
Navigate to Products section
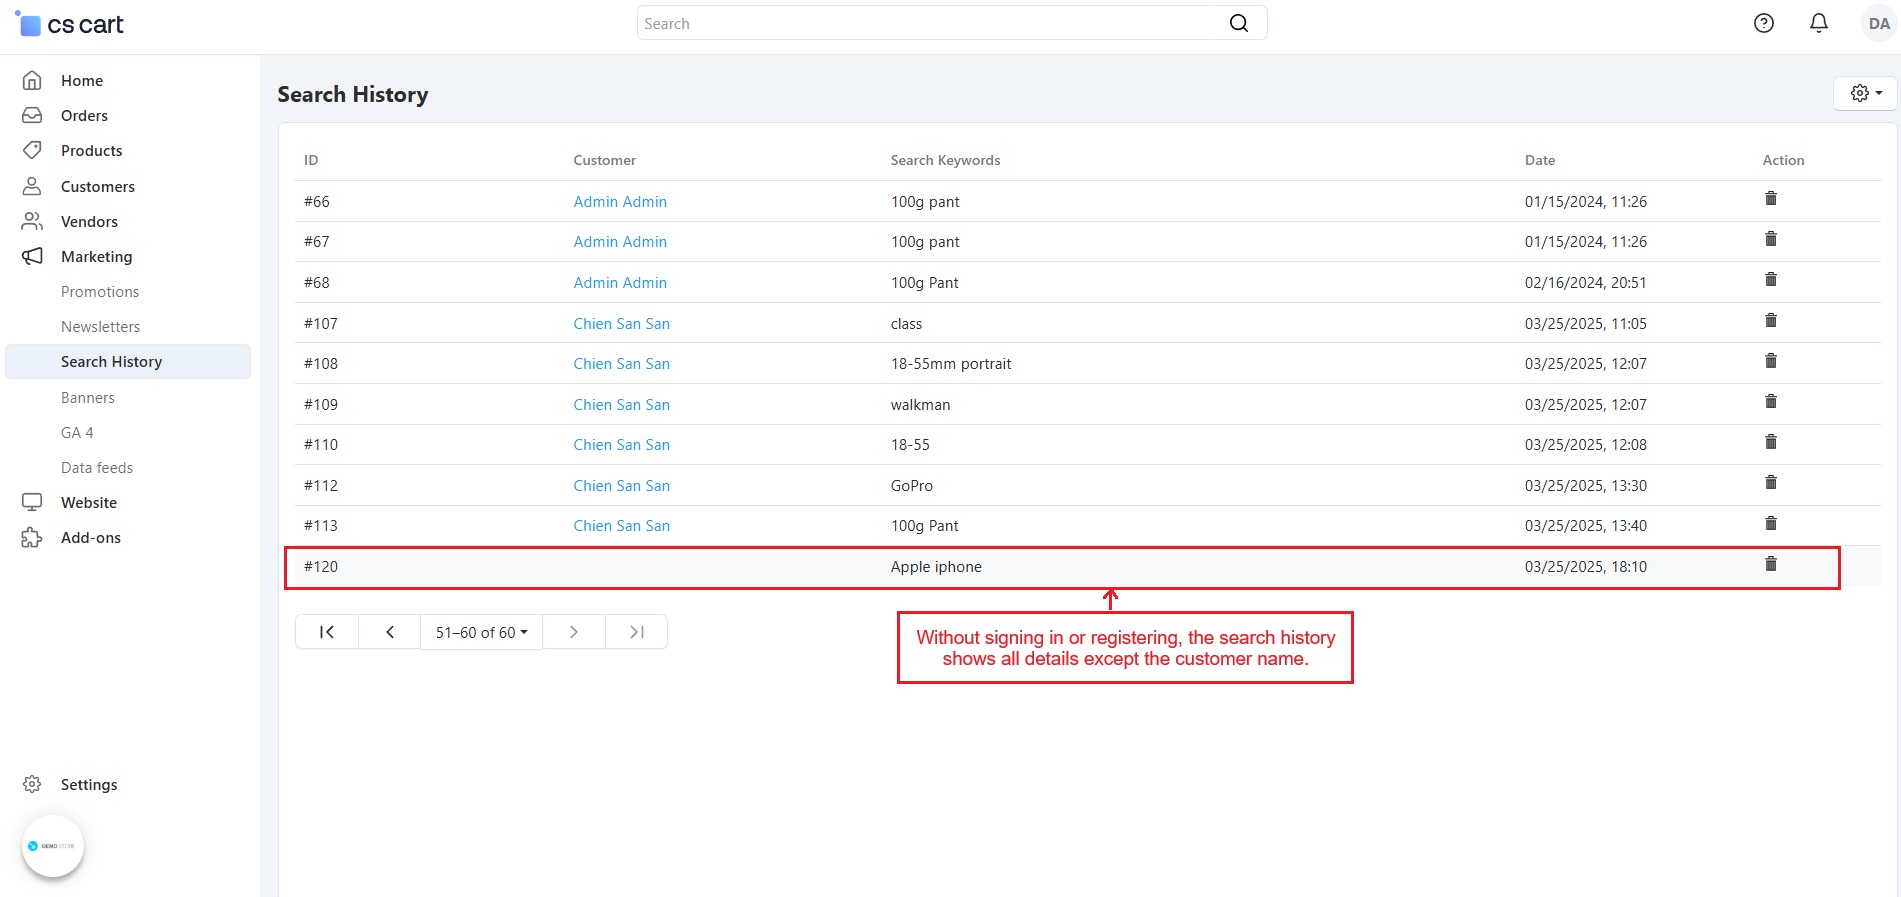click(91, 151)
